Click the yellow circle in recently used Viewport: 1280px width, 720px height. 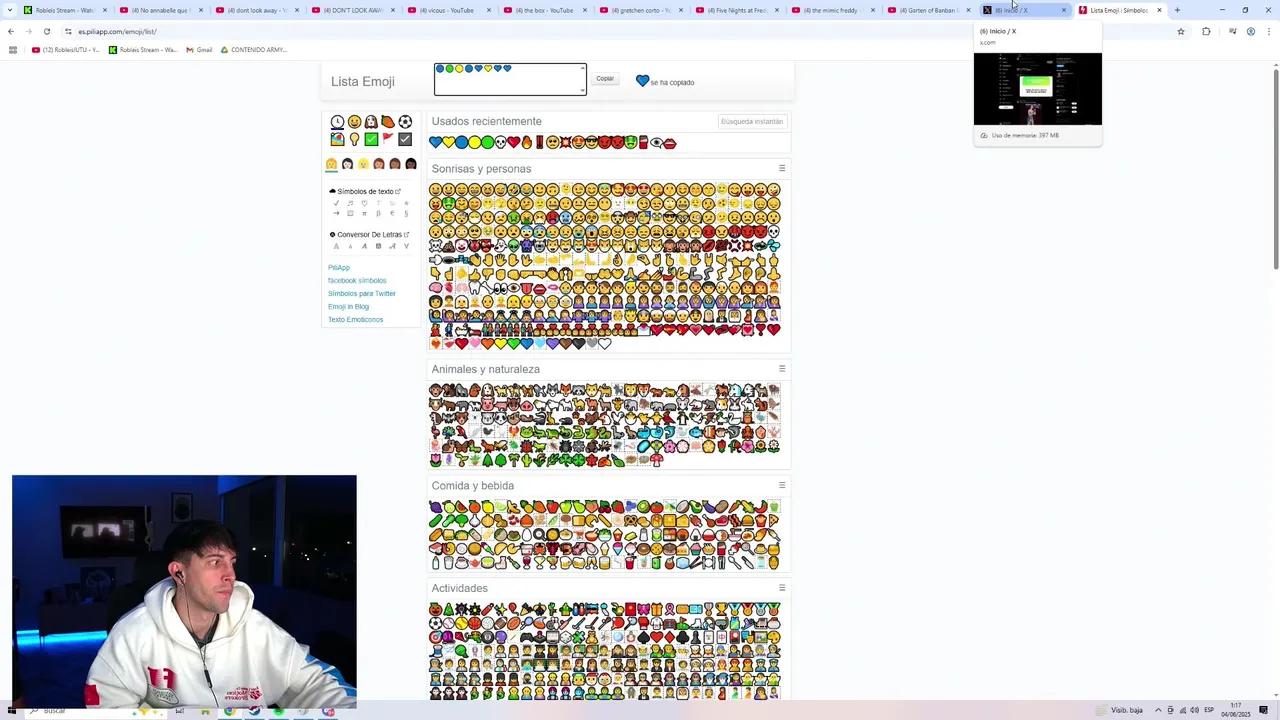[x=475, y=143]
